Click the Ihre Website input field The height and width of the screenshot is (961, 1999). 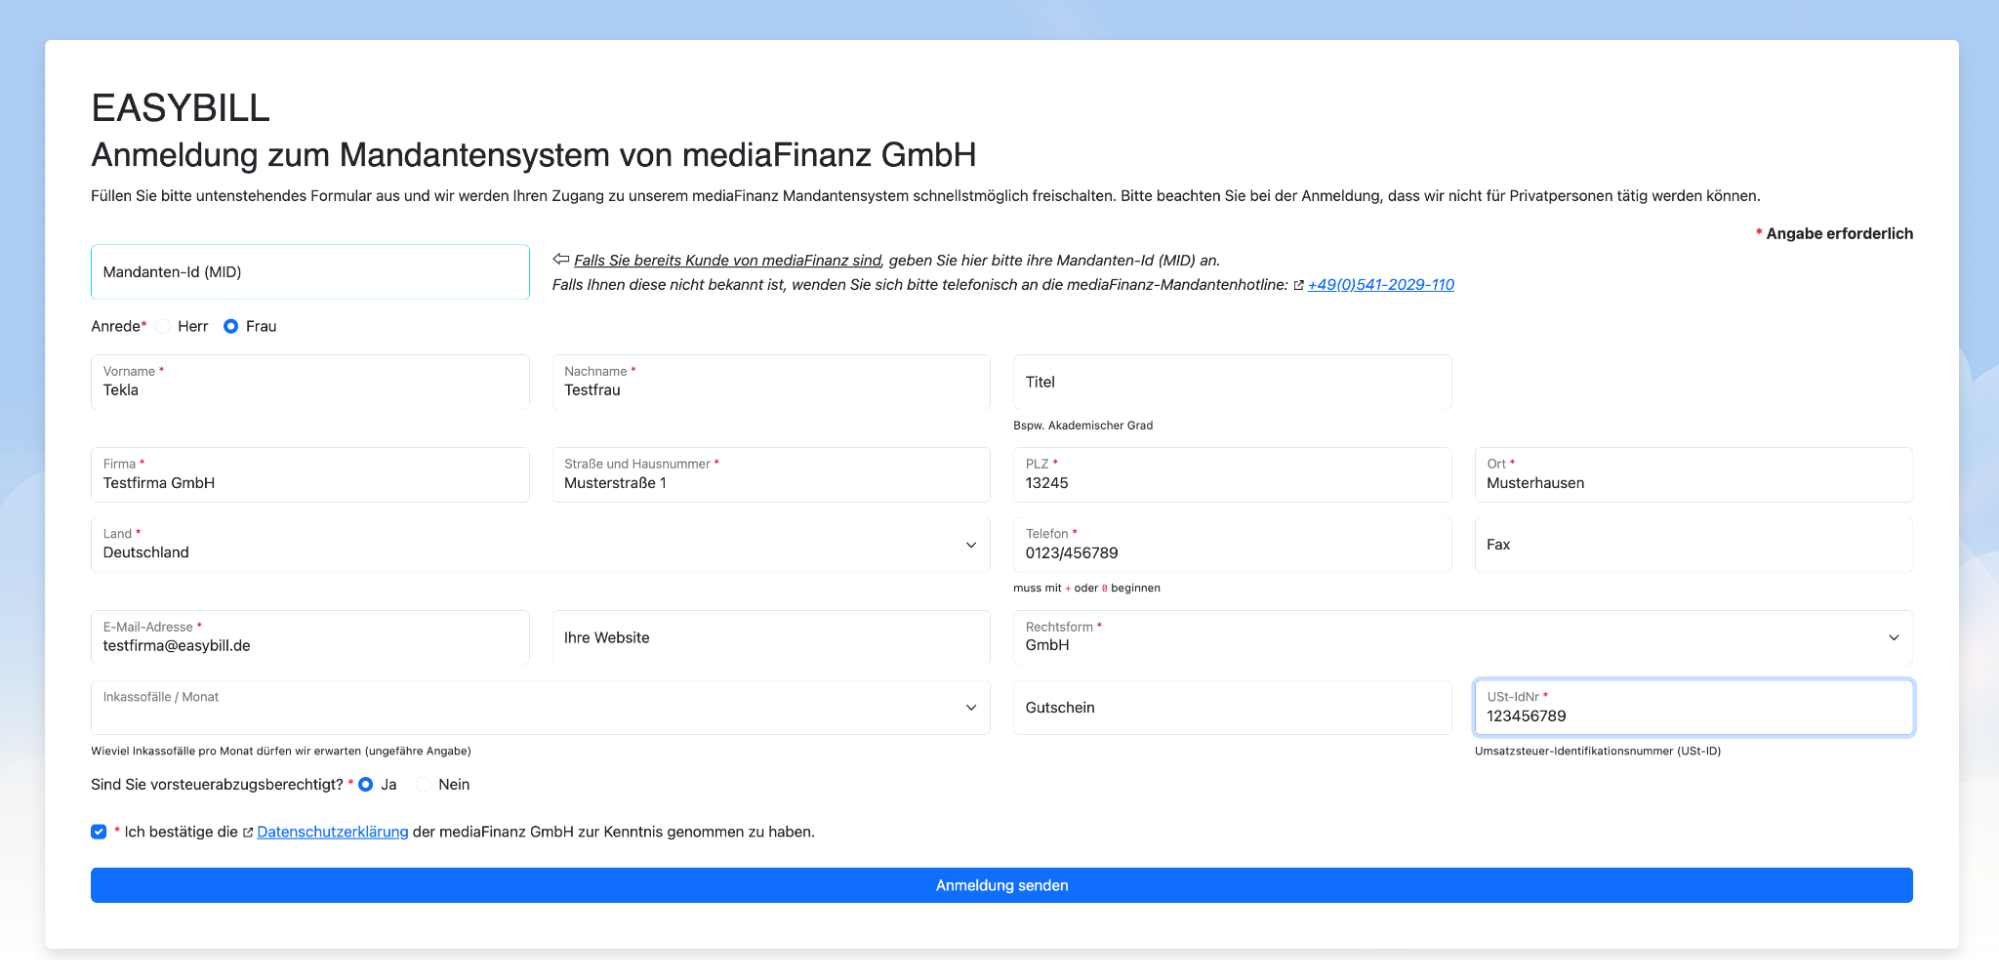point(771,638)
